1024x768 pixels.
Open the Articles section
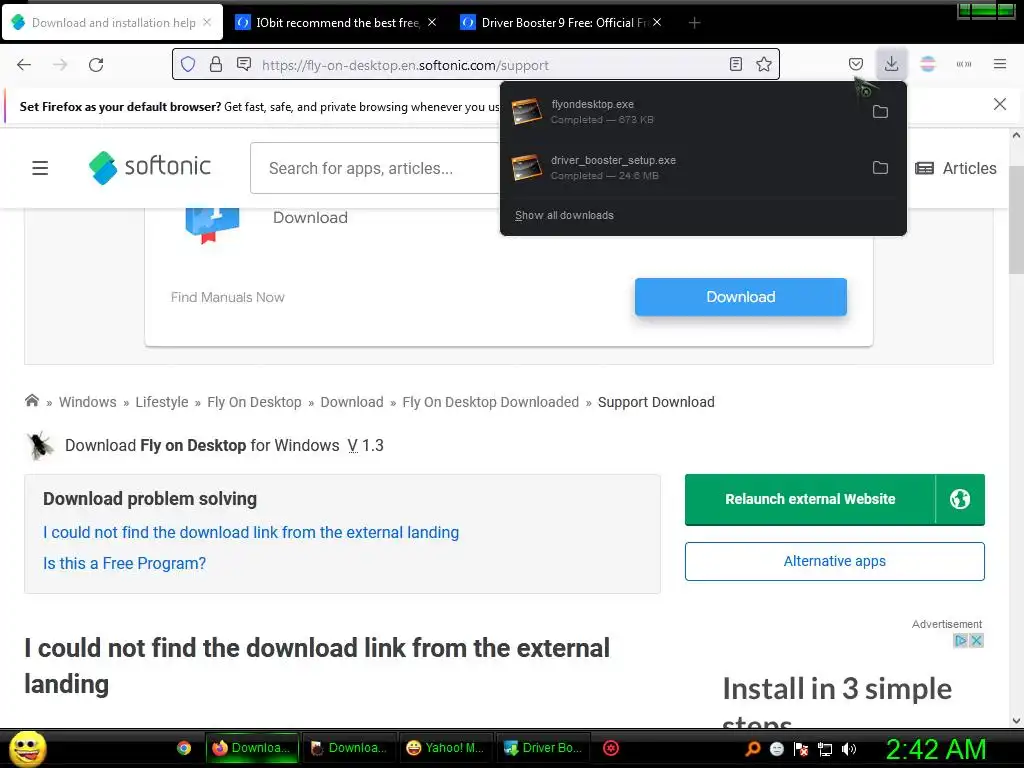[955, 168]
